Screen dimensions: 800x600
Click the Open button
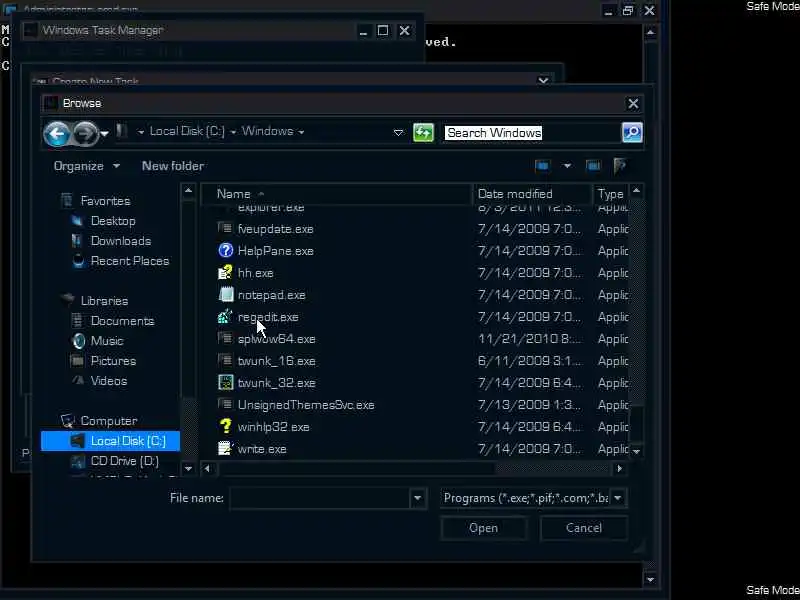(483, 528)
